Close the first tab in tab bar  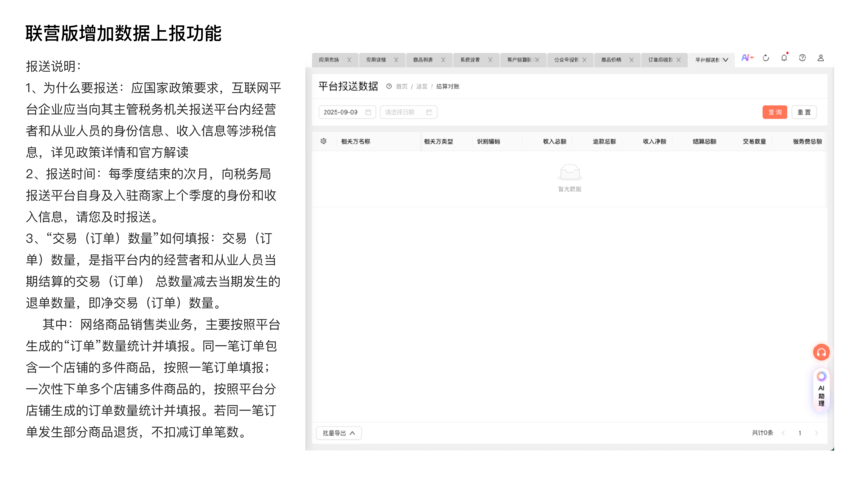click(349, 60)
